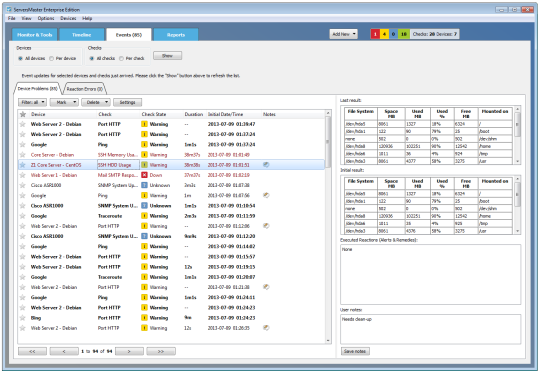Star the Bing Port HTTP event
The image size is (540, 374).
(x=23, y=318)
